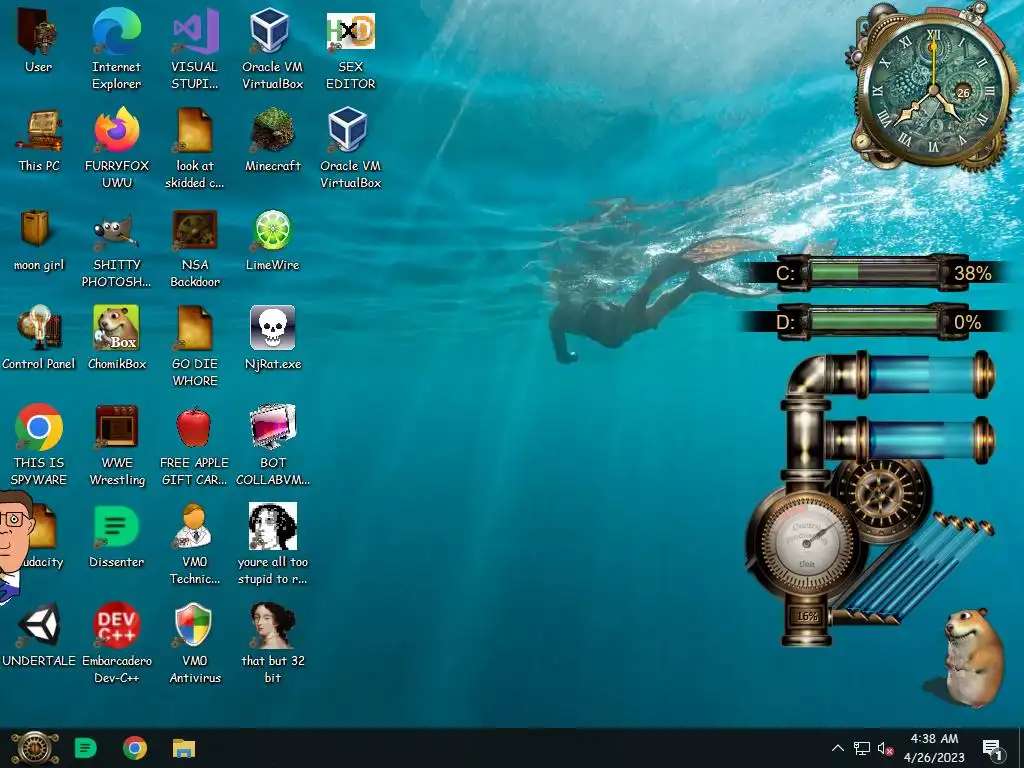Select the ChomikBox shortcut

point(117,338)
